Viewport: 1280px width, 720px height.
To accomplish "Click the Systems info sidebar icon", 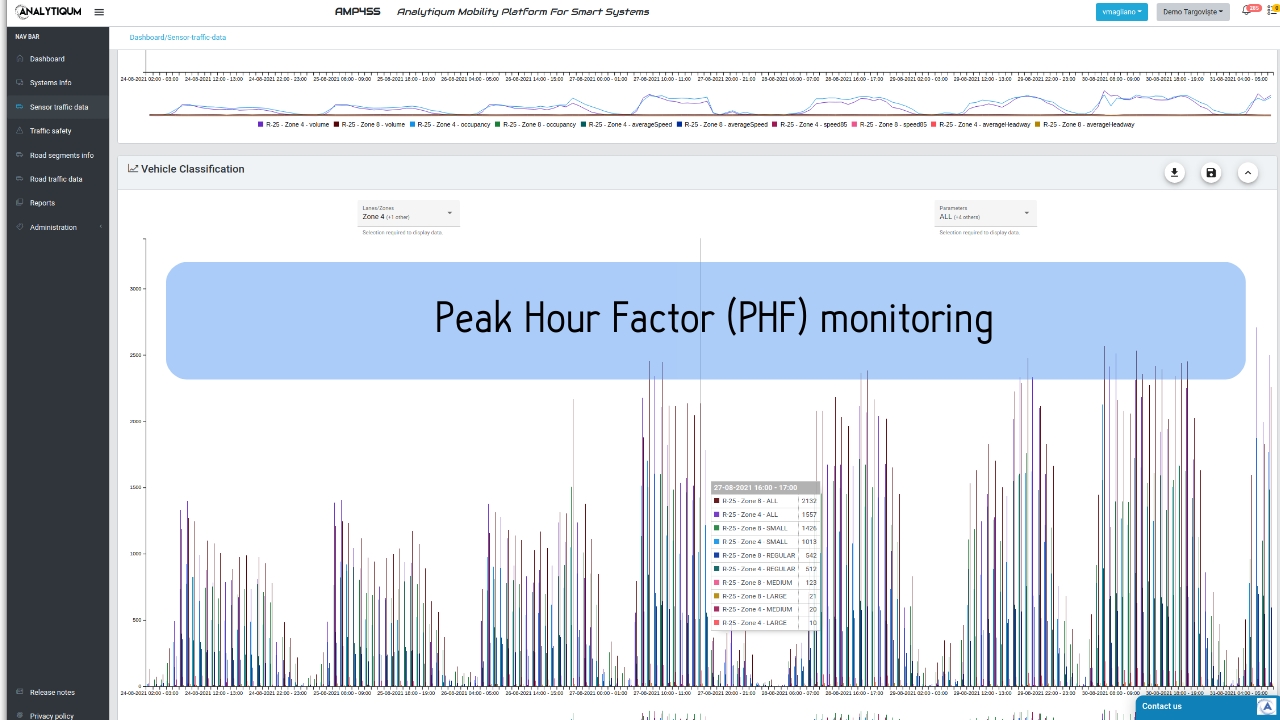I will (20, 83).
